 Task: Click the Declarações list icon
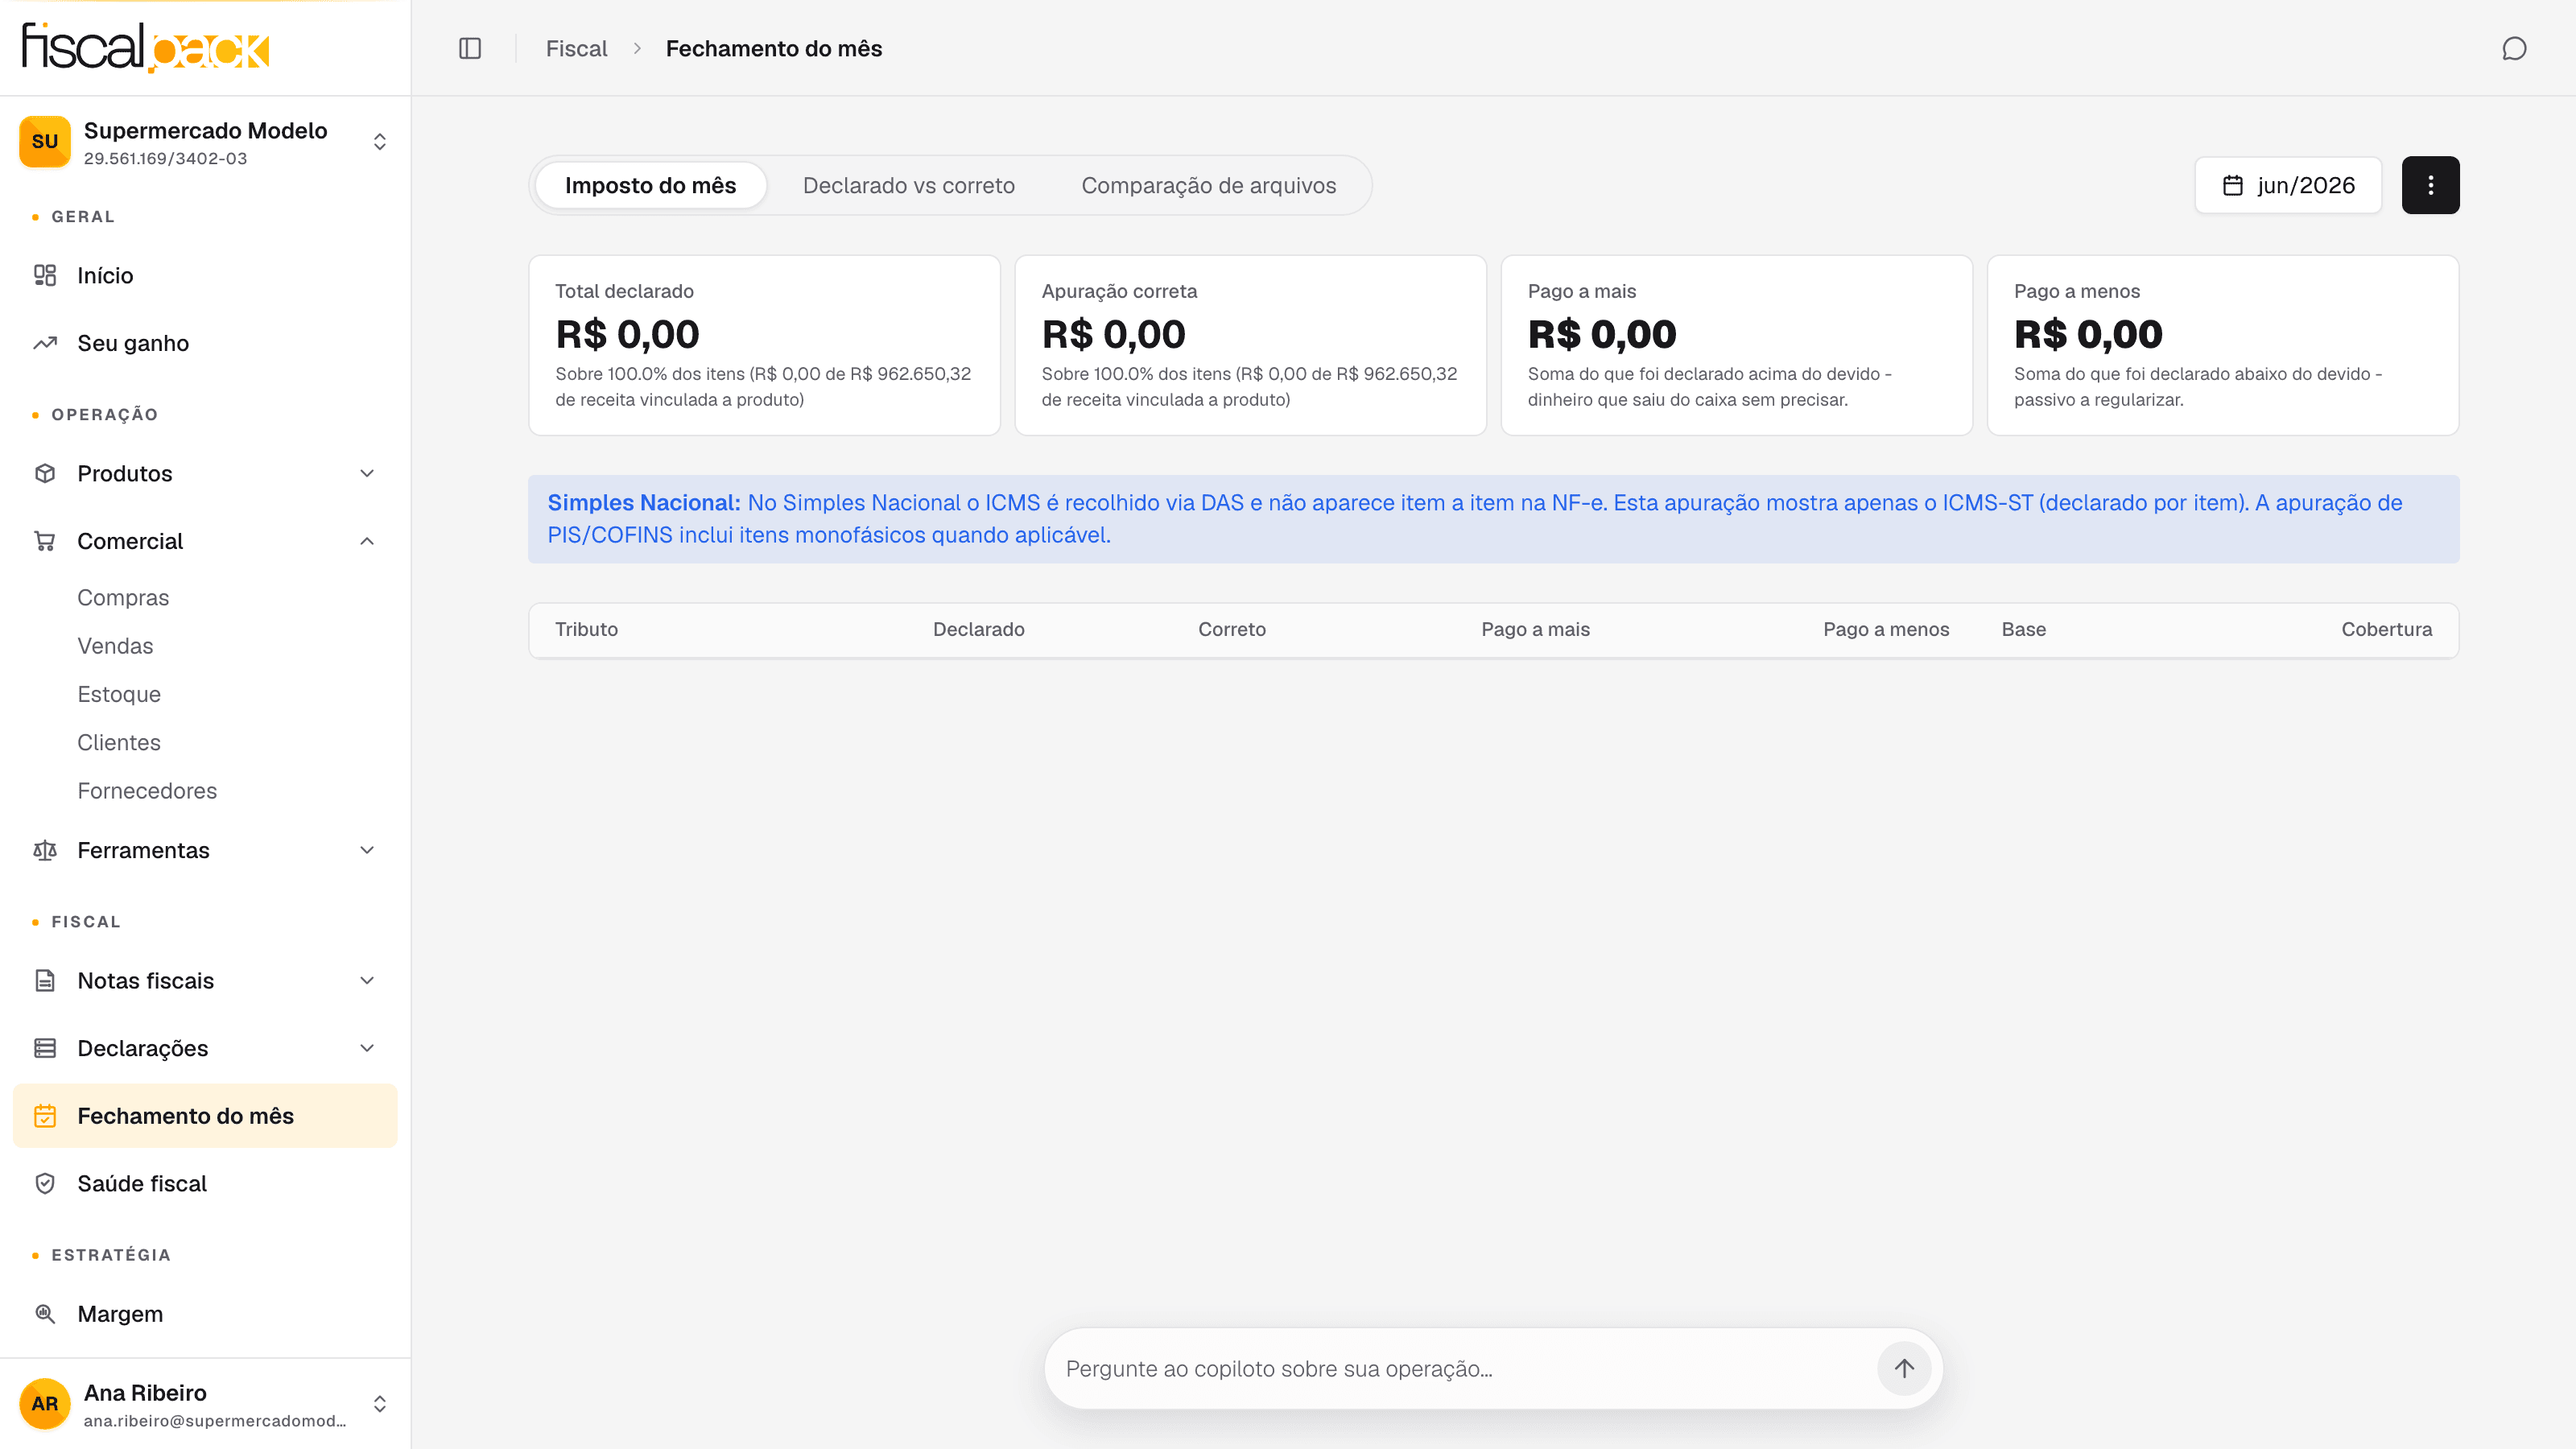(x=45, y=1048)
